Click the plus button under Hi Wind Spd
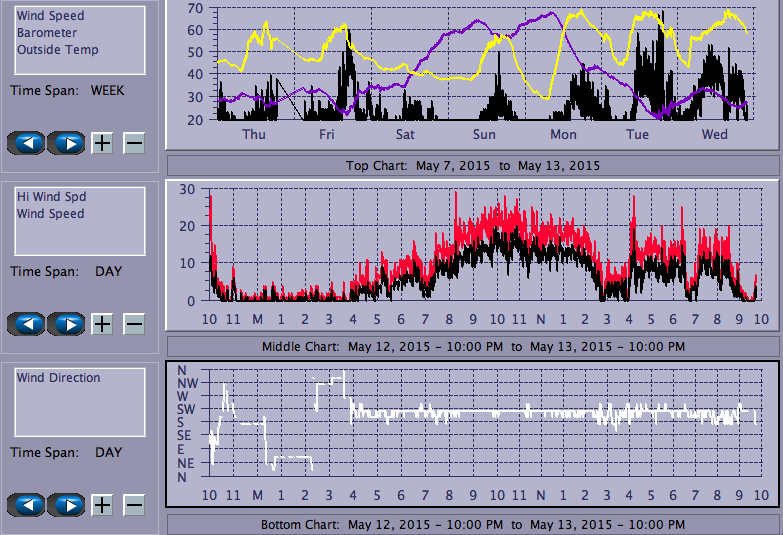Viewport: 783px width, 535px height. pos(102,324)
